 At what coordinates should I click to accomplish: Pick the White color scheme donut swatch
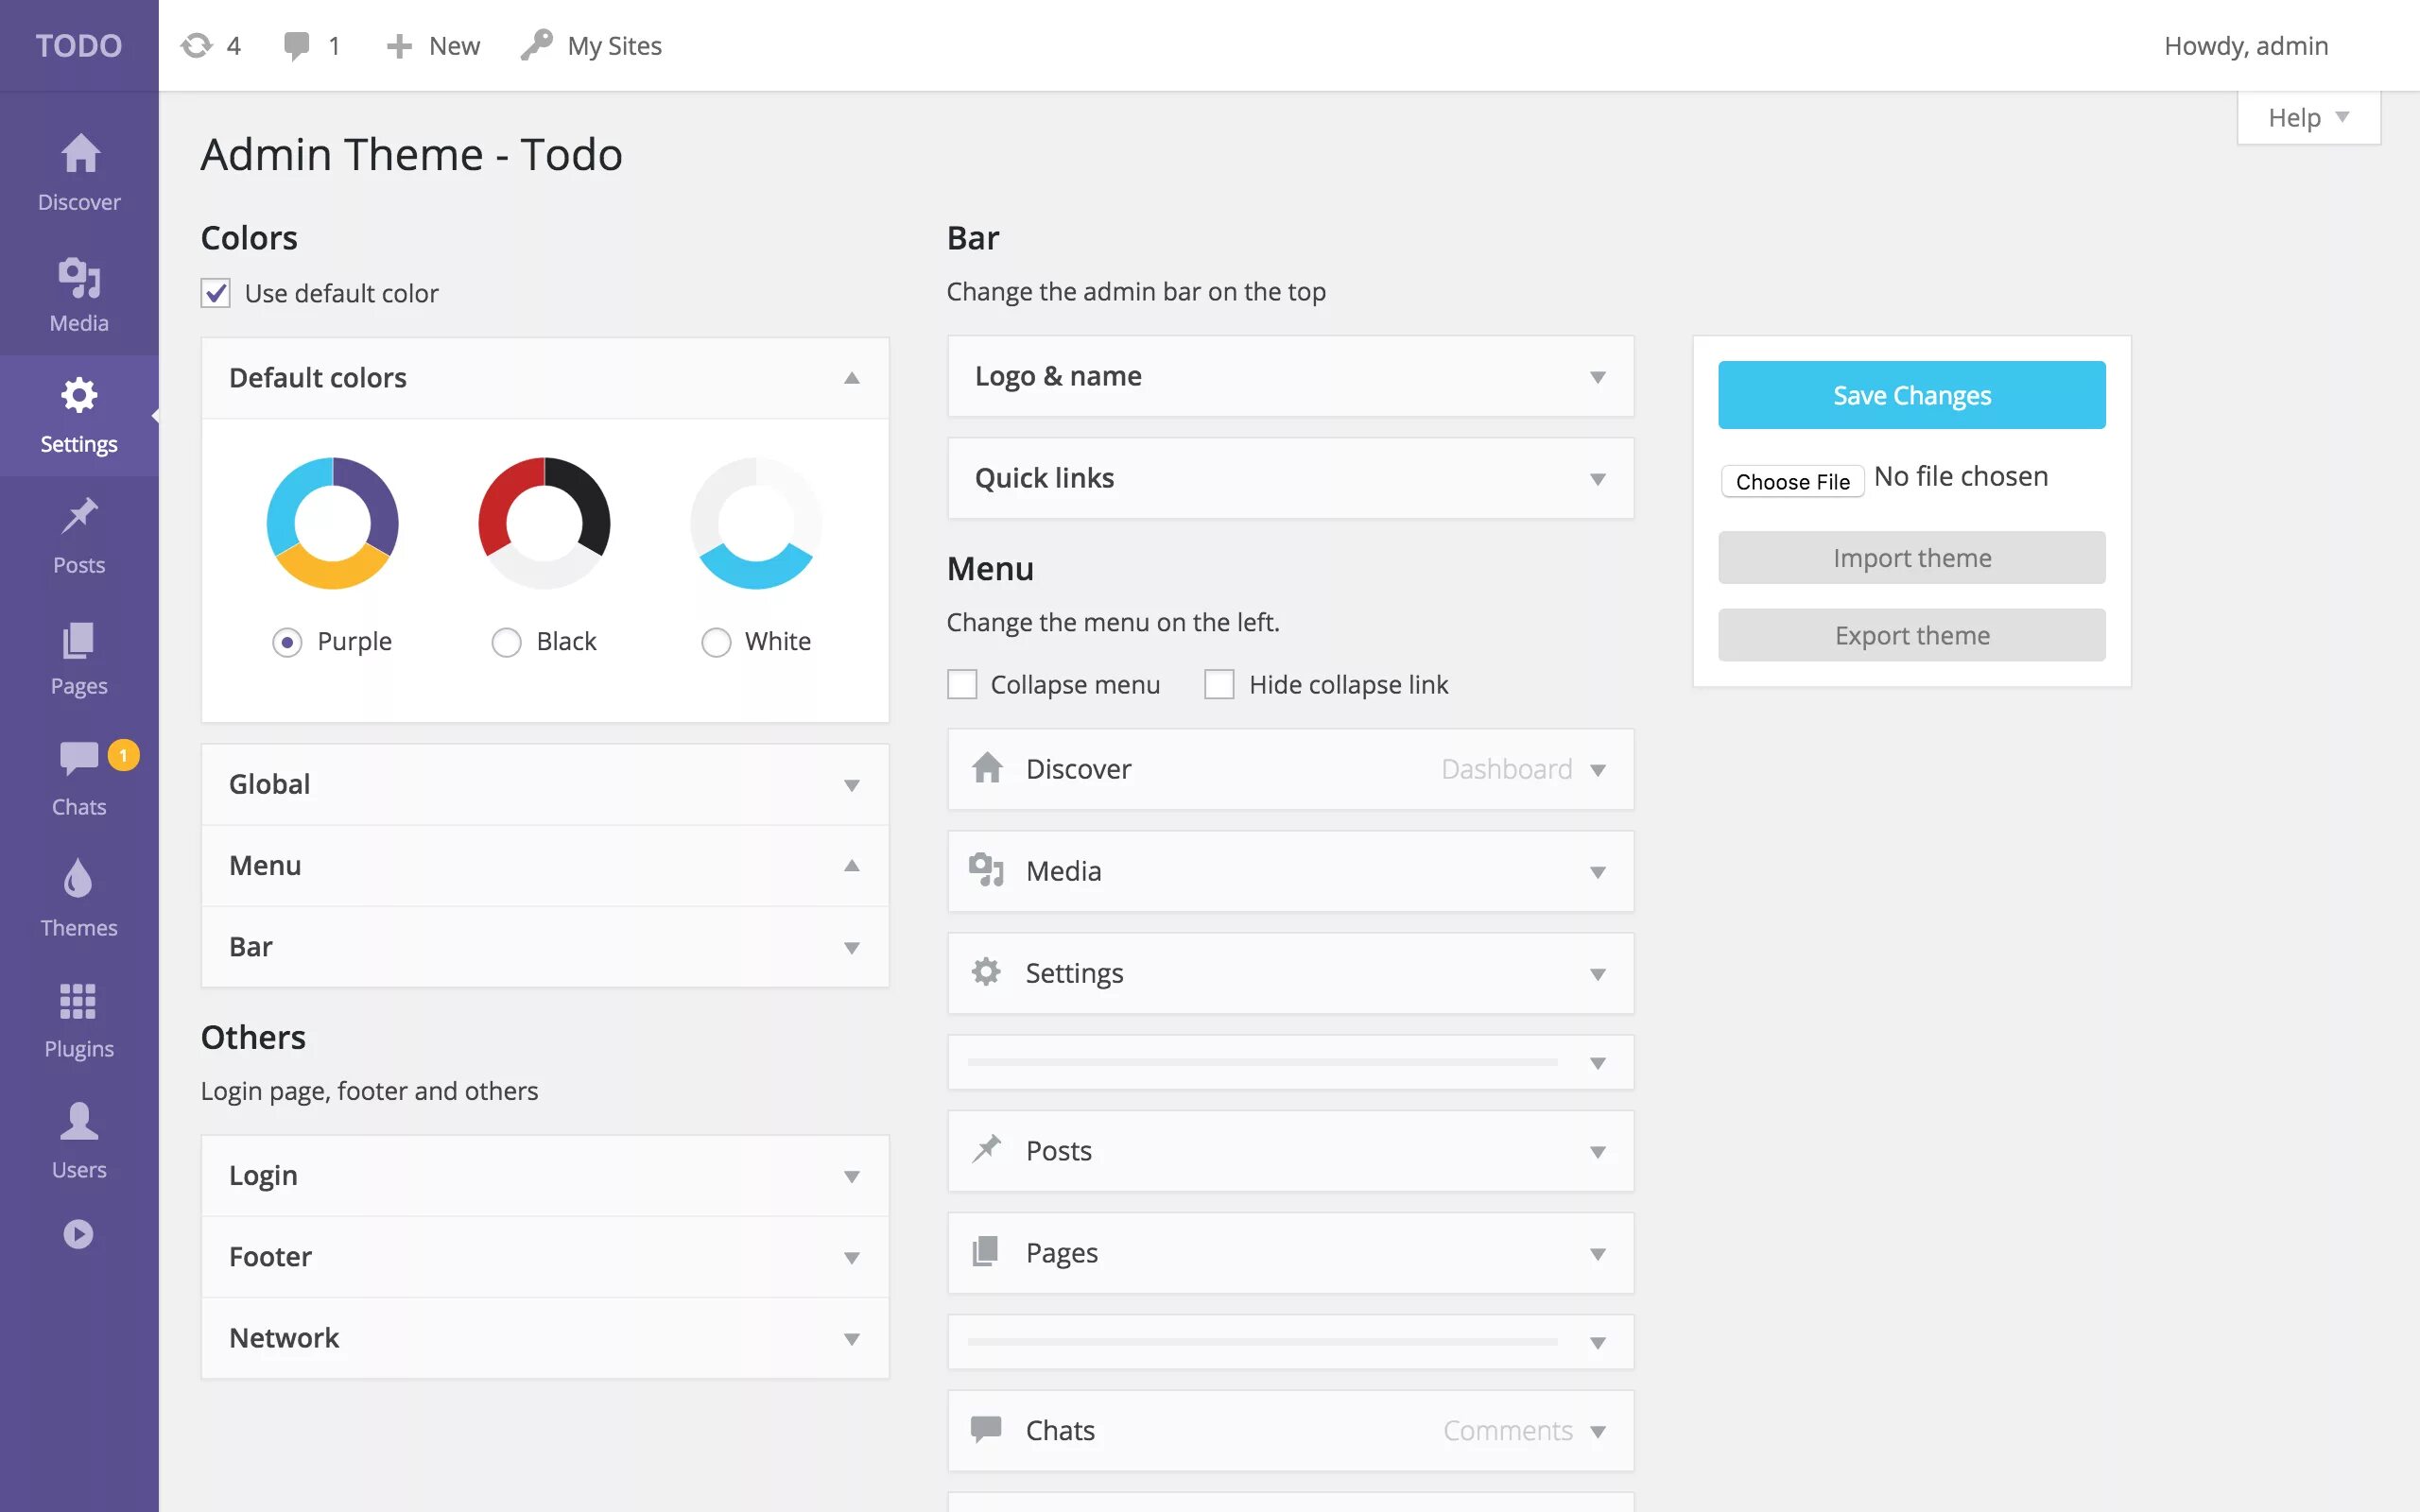tap(756, 523)
